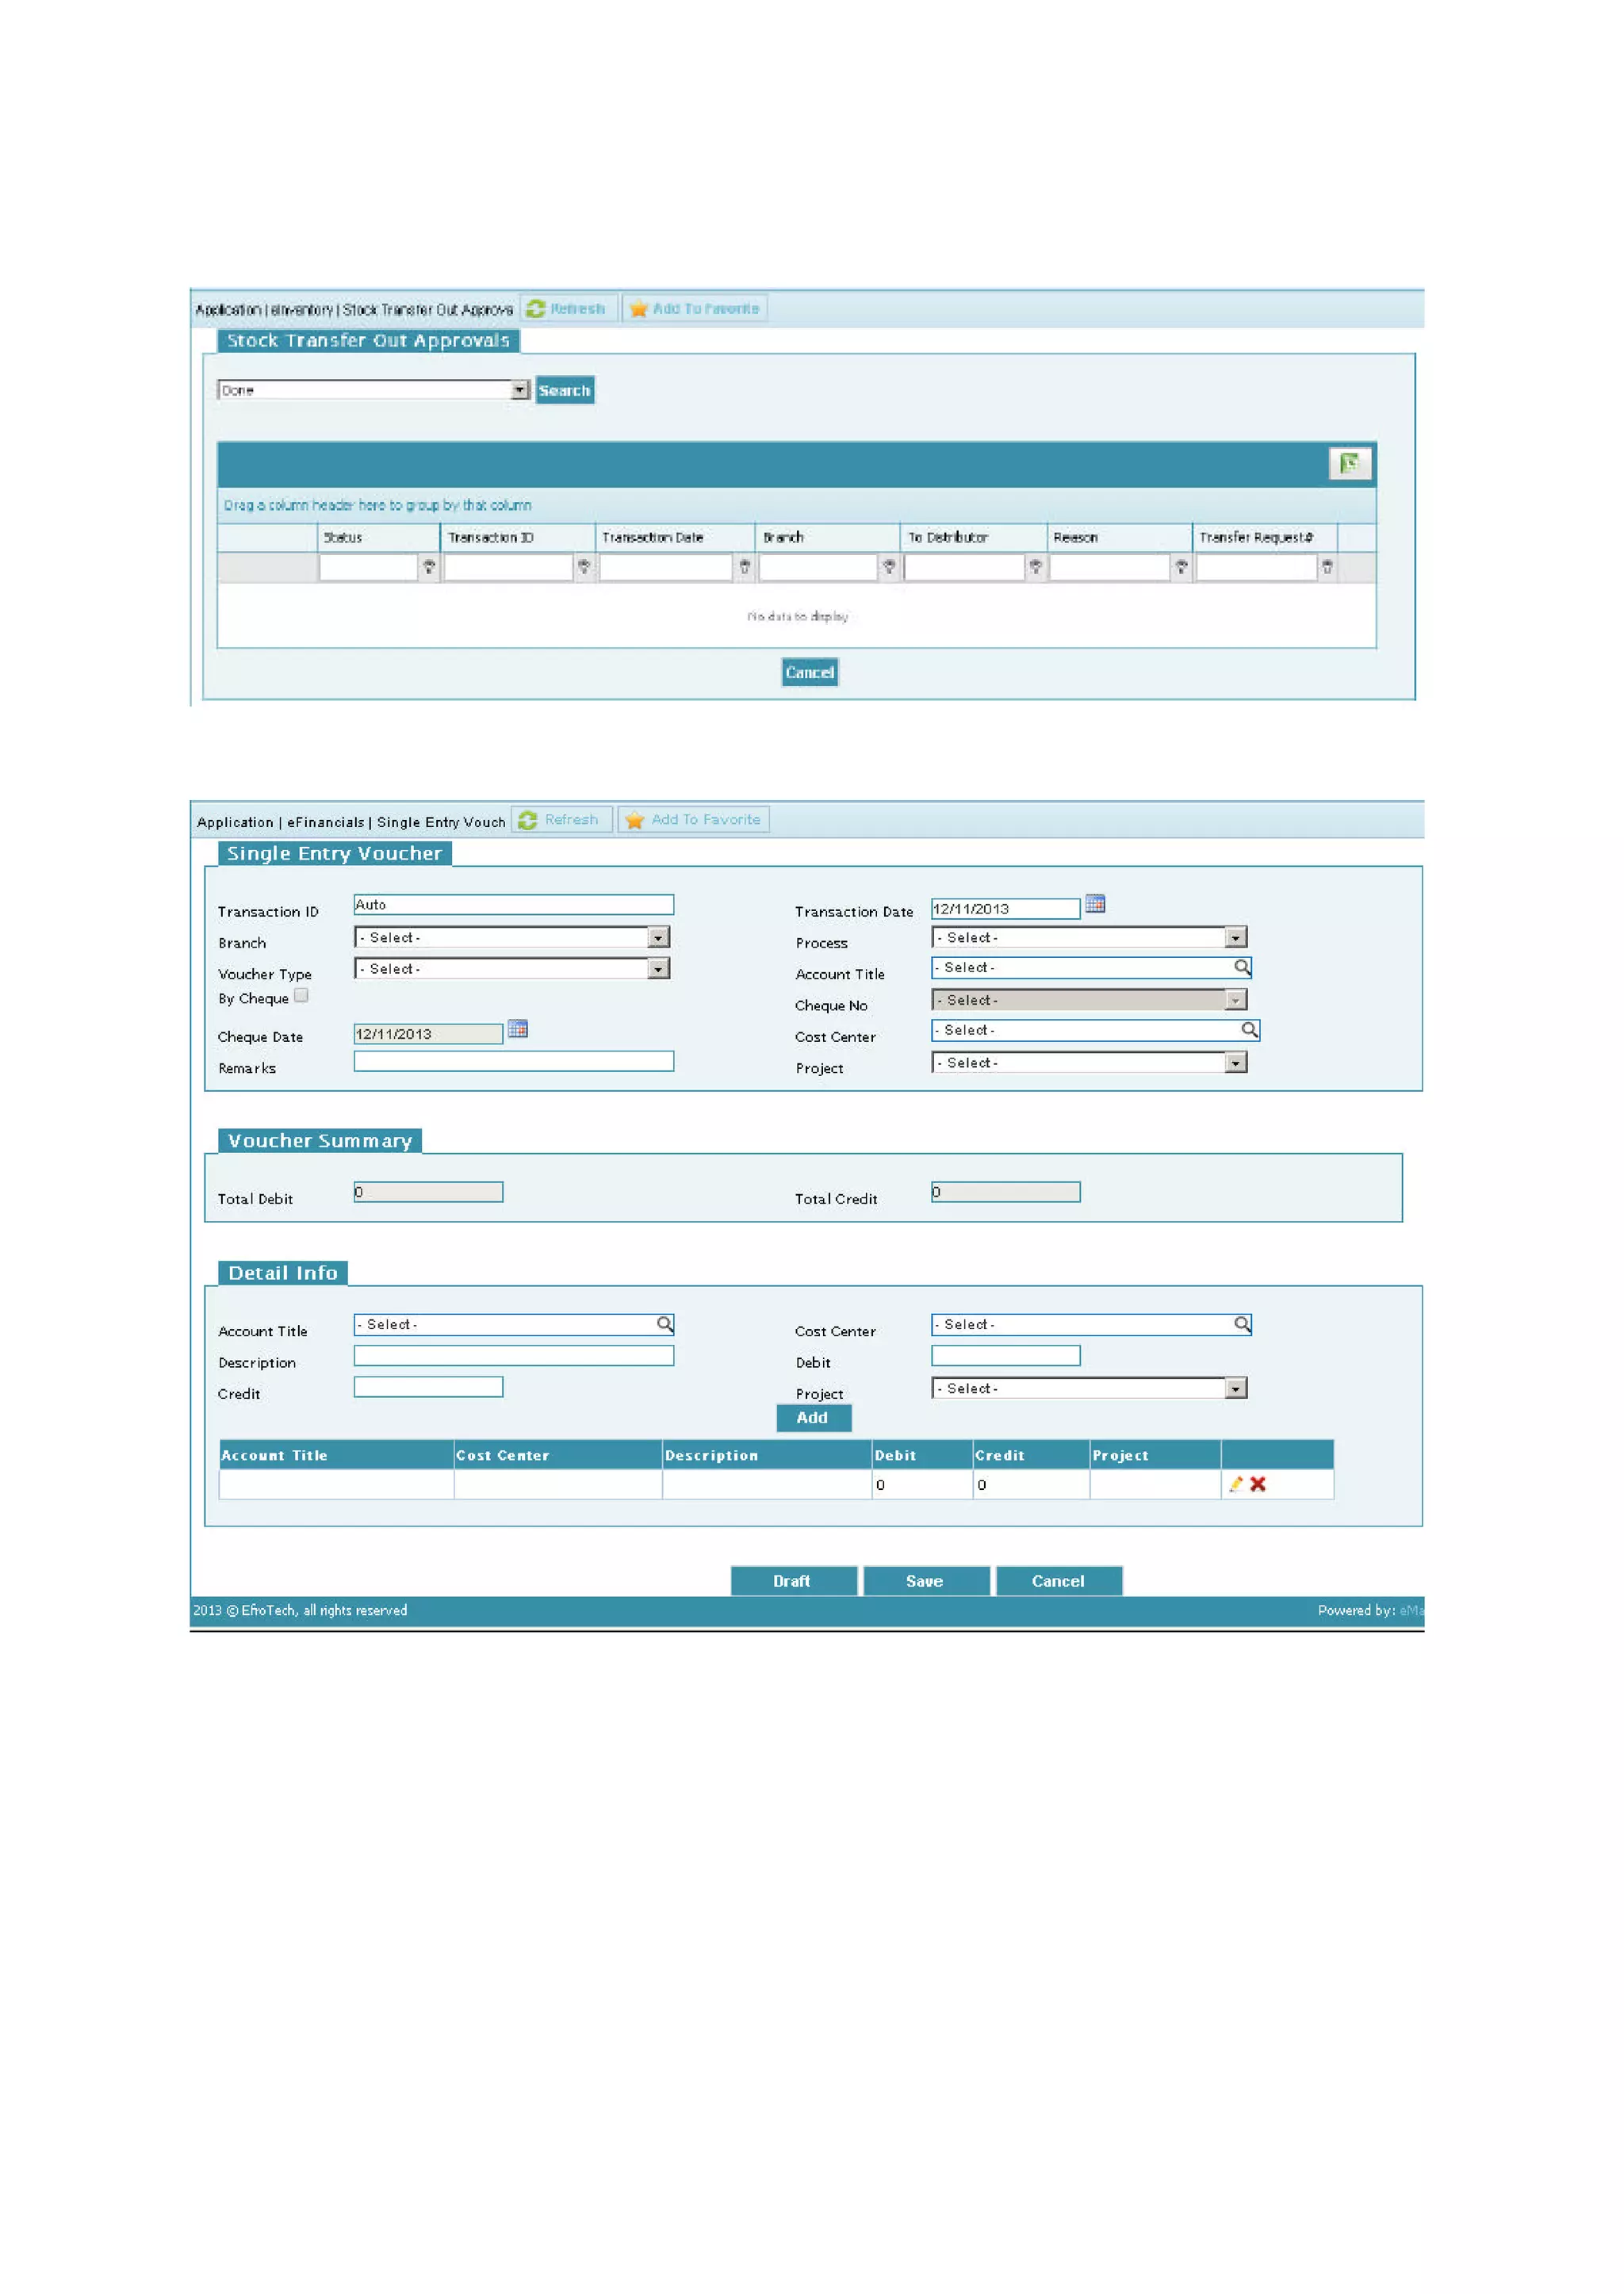The image size is (1624, 2294).
Task: Click the red delete icon in grid row
Action: (1258, 1484)
